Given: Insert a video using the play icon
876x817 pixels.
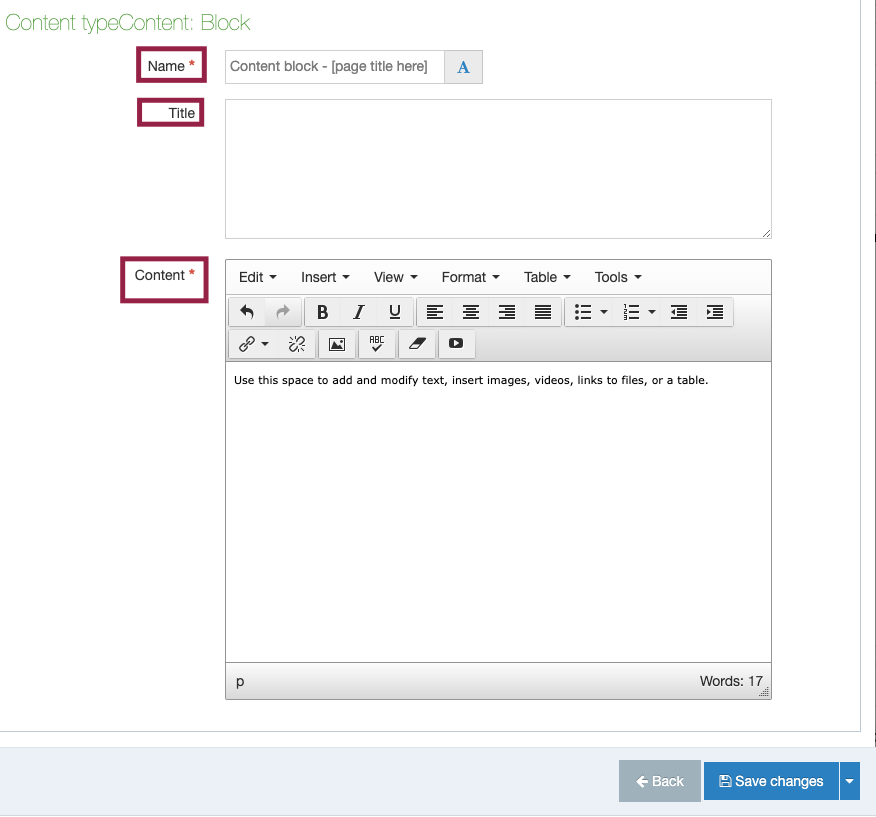Looking at the screenshot, I should point(456,344).
